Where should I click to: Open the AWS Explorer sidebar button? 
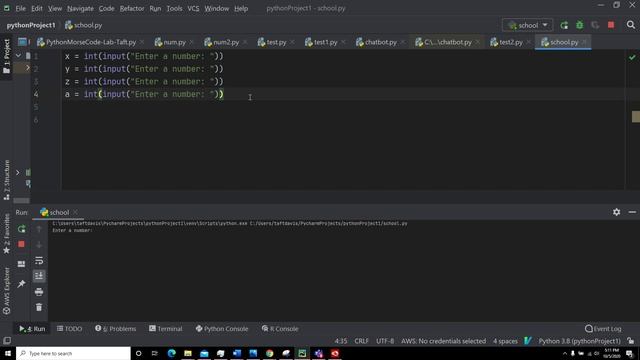[6, 291]
